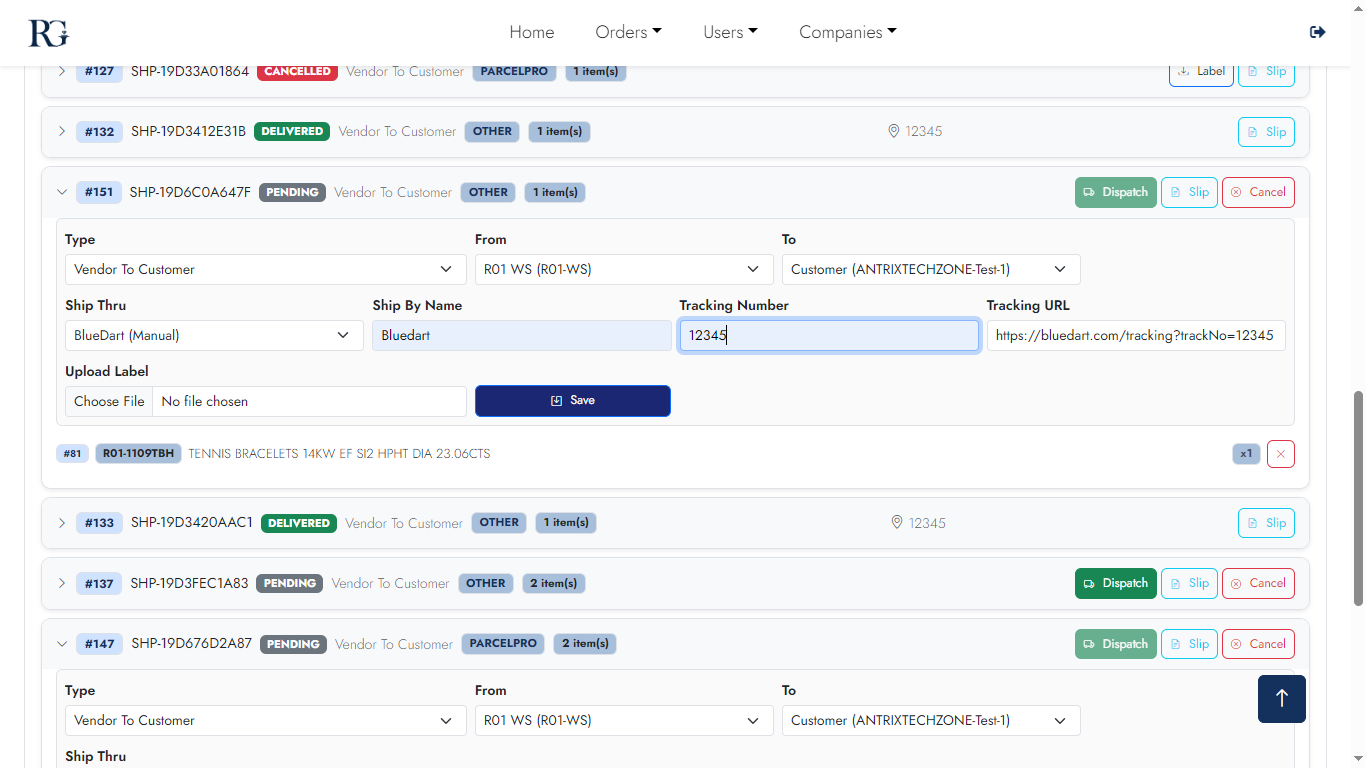The width and height of the screenshot is (1366, 768).
Task: Expand shipment #137 row chevron
Action: (61, 583)
